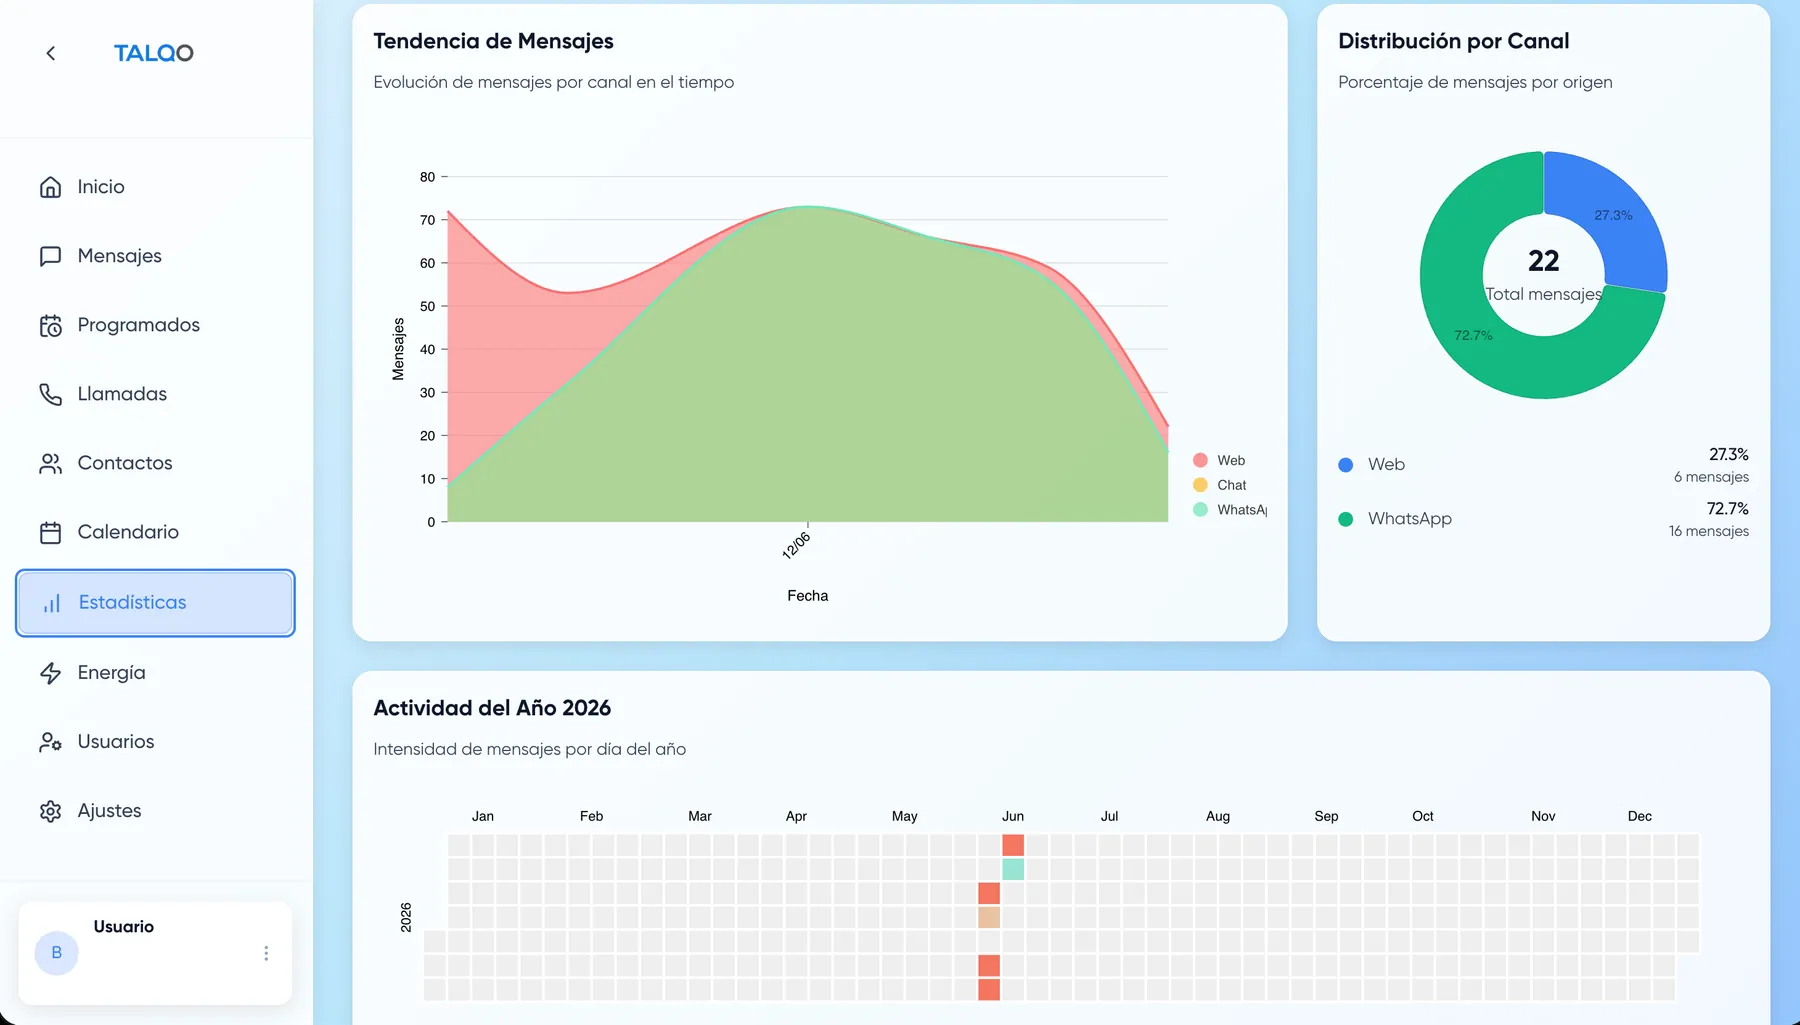Click the 72.7% value beside WhatsApp

tap(1727, 509)
